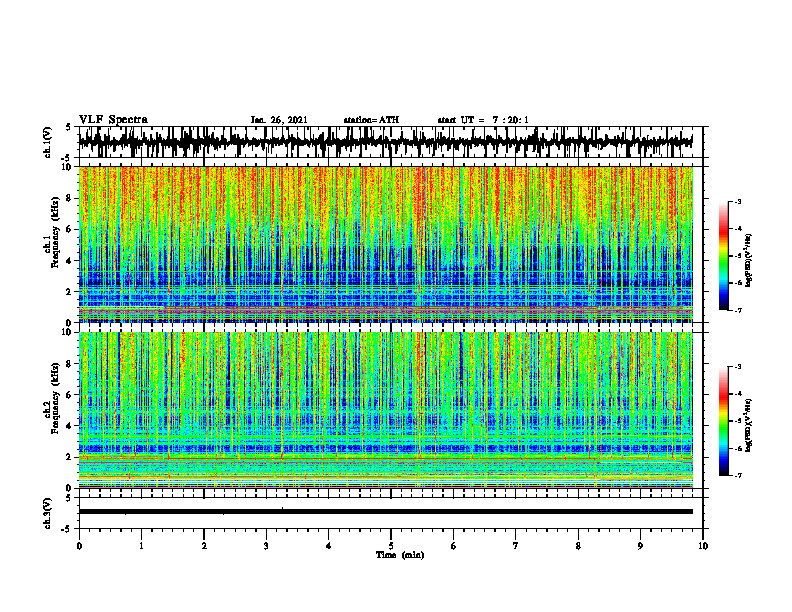The image size is (792, 612).
Task: Click the "VLF Spectra" plot title
Action: coord(113,120)
